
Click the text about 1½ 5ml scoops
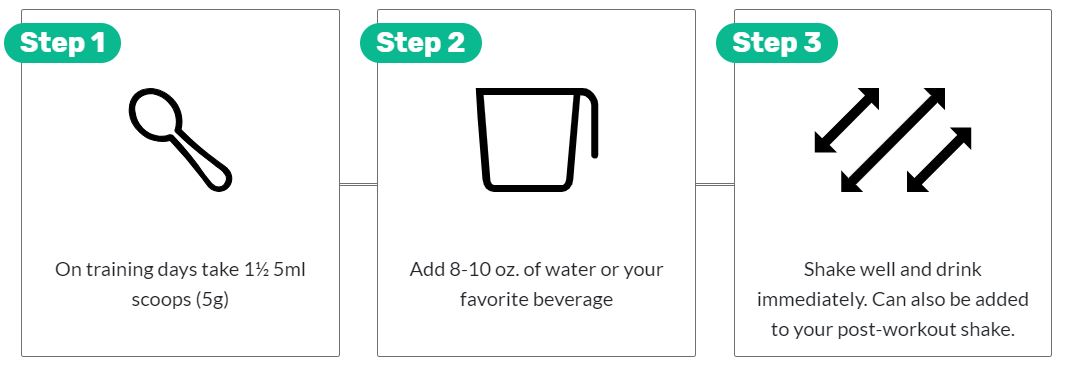click(x=180, y=284)
